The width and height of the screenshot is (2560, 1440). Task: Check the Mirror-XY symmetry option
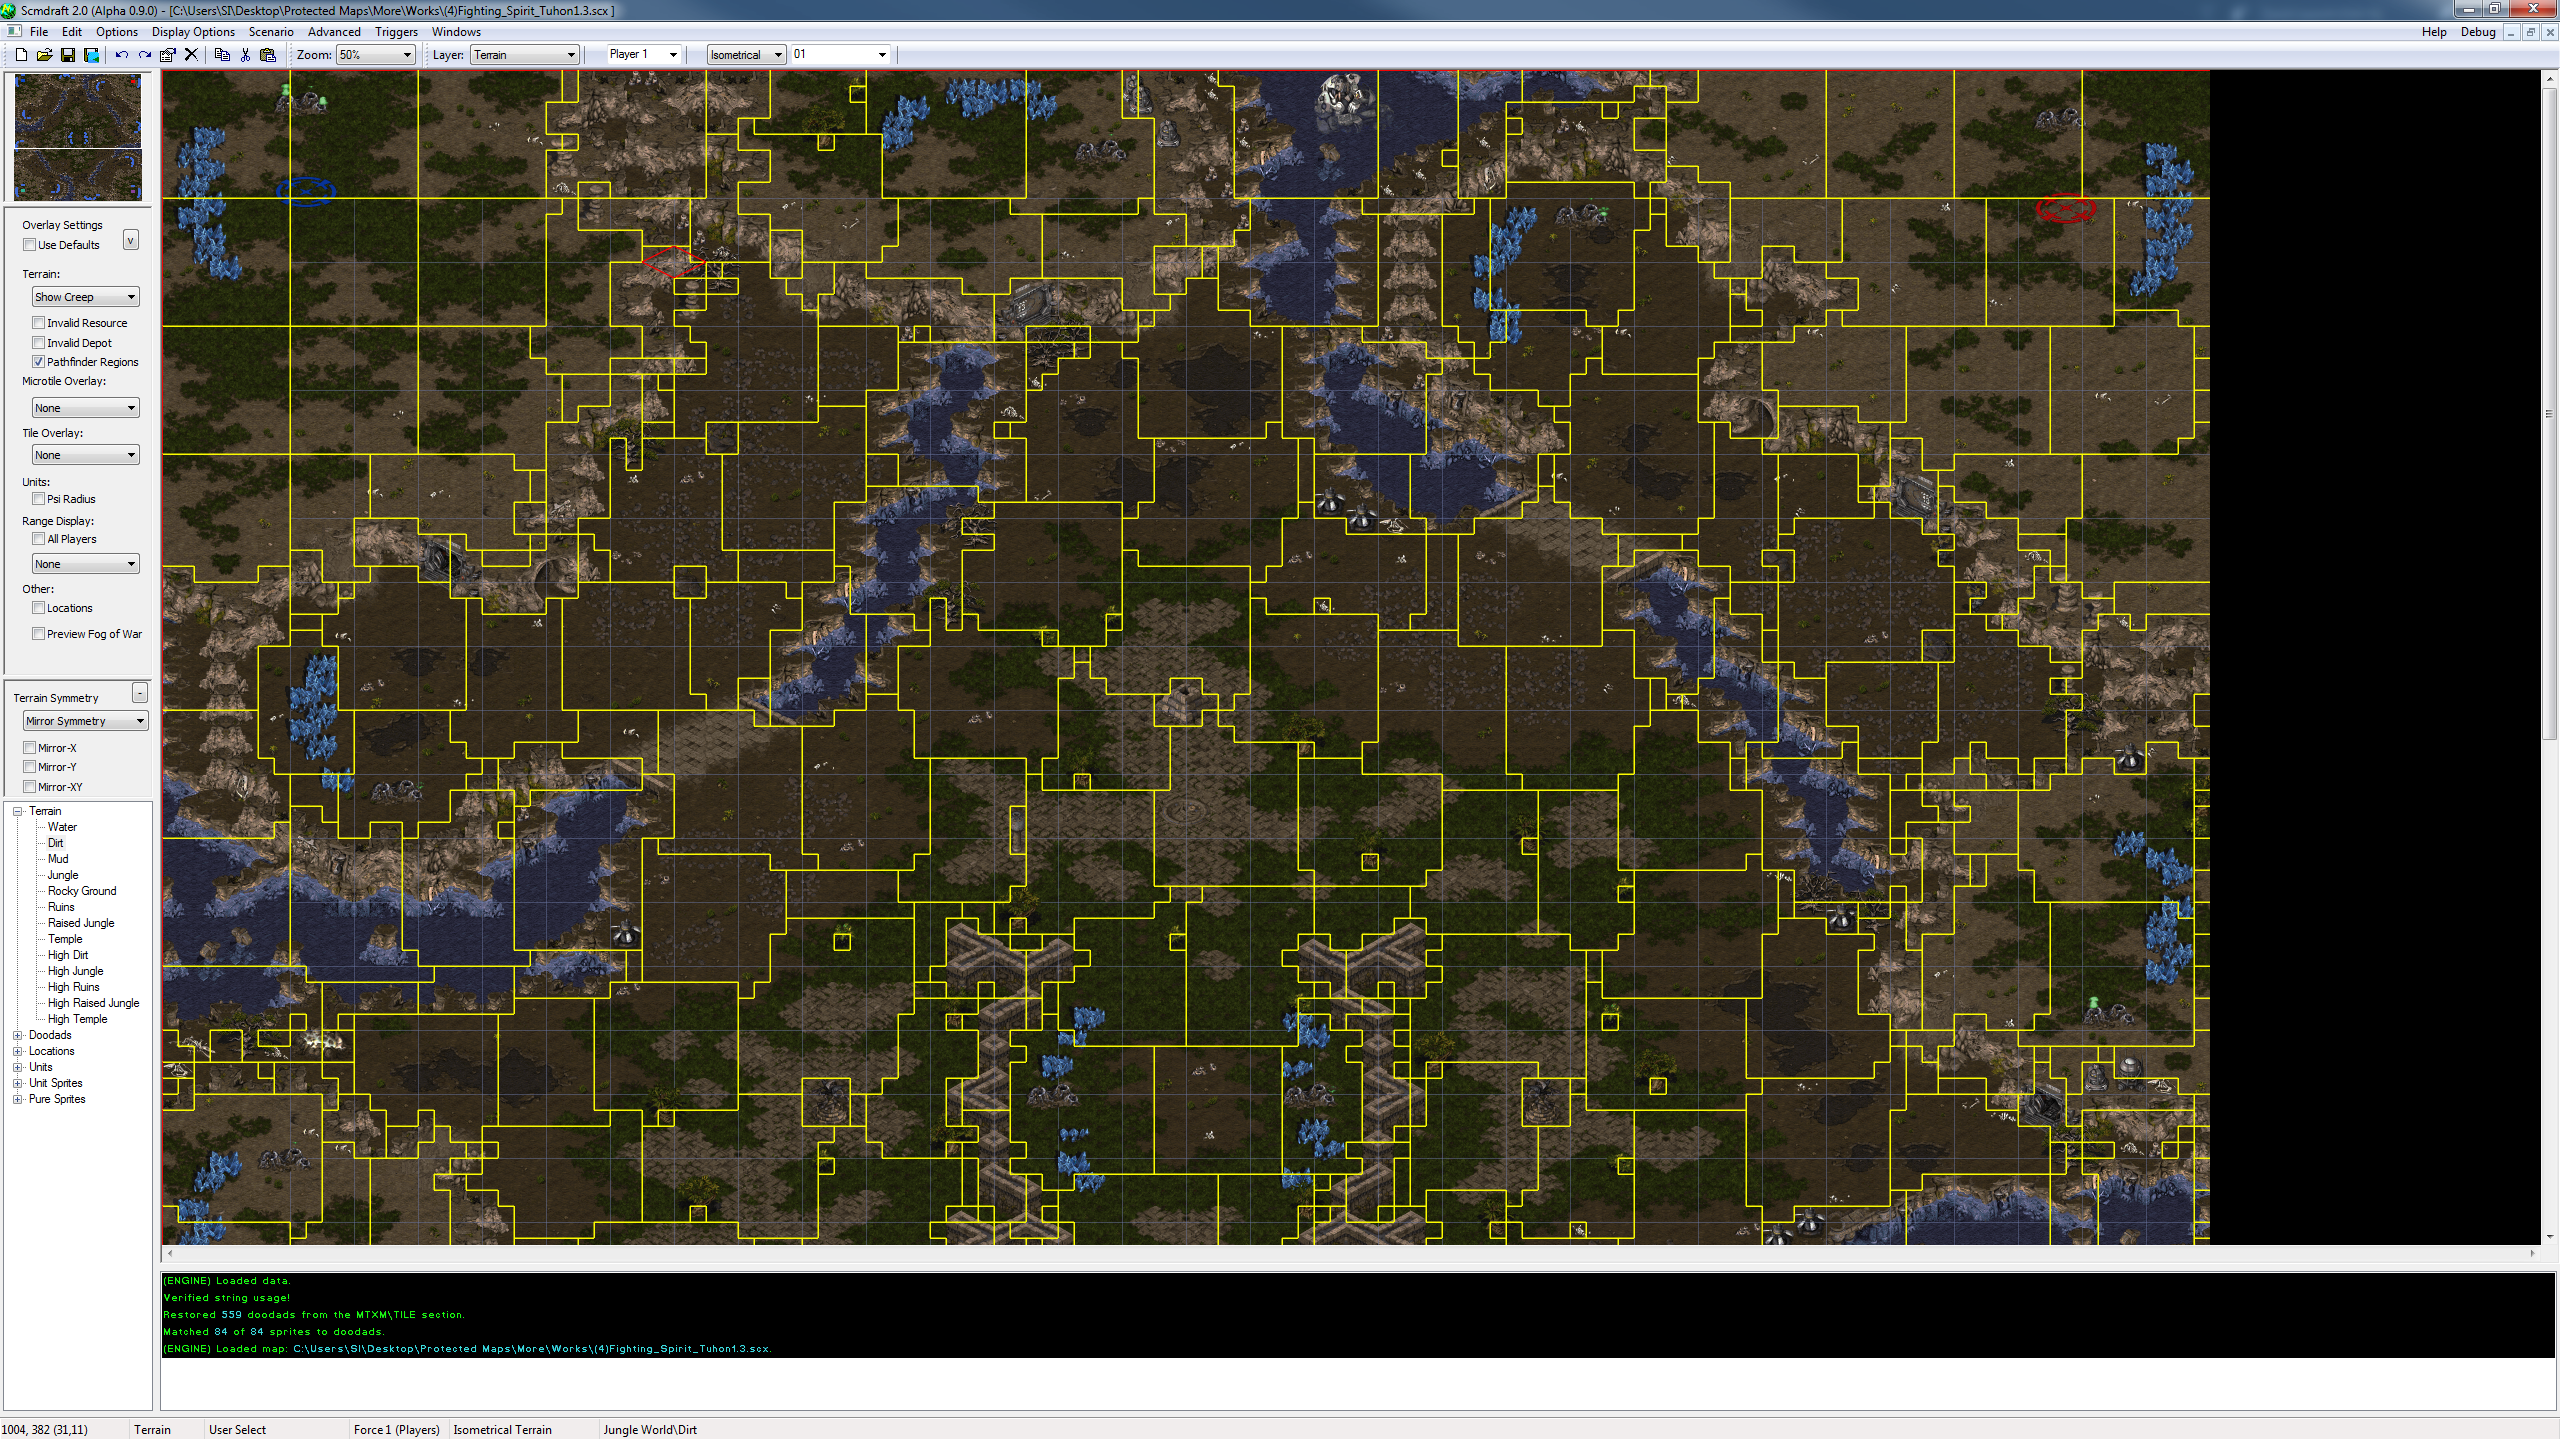pyautogui.click(x=30, y=787)
